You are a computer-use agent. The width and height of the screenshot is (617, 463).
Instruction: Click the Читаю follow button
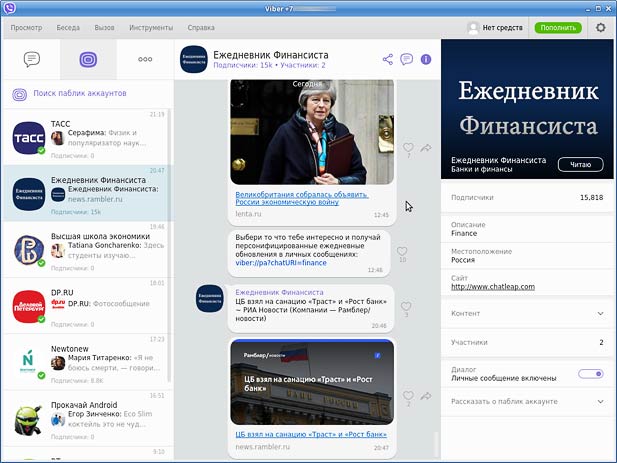tap(581, 164)
